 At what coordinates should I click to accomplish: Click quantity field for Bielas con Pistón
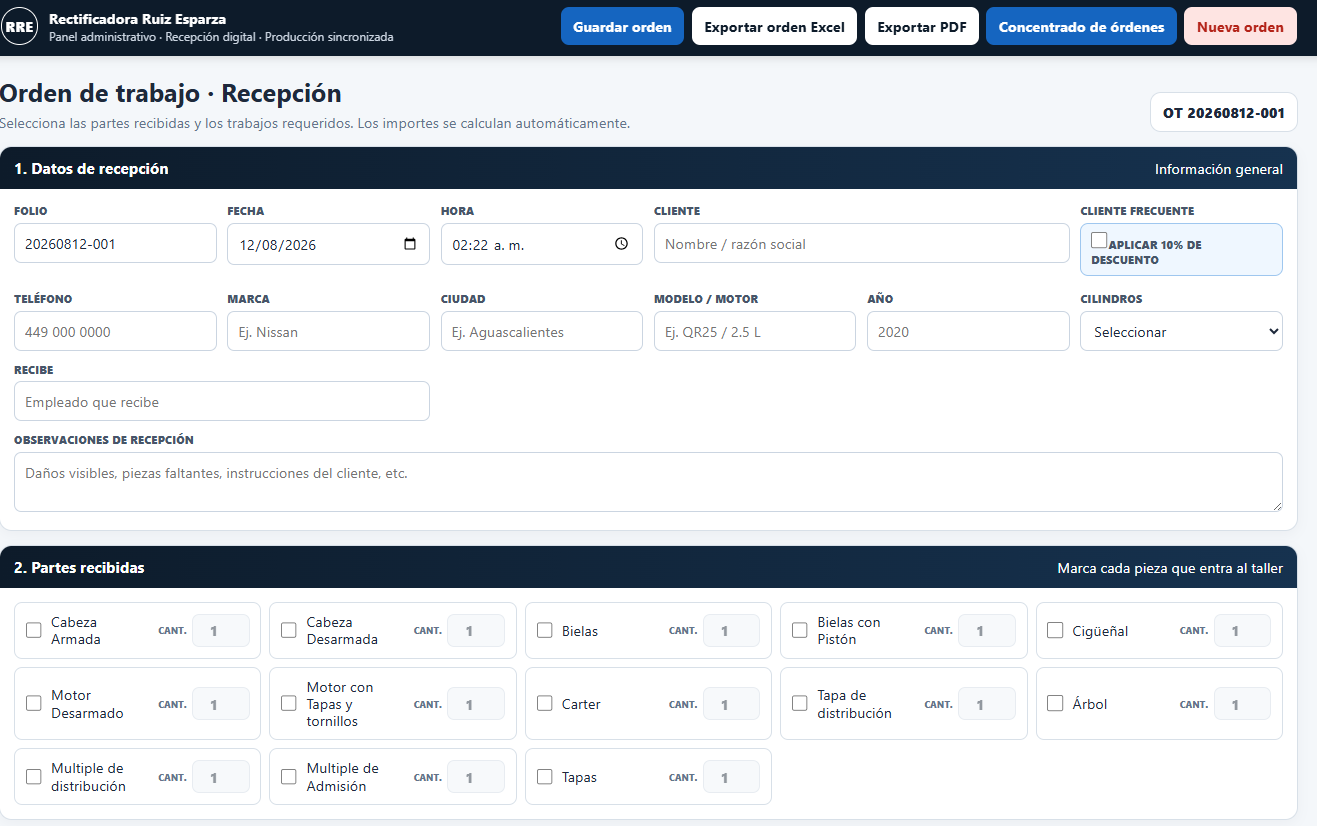987,631
